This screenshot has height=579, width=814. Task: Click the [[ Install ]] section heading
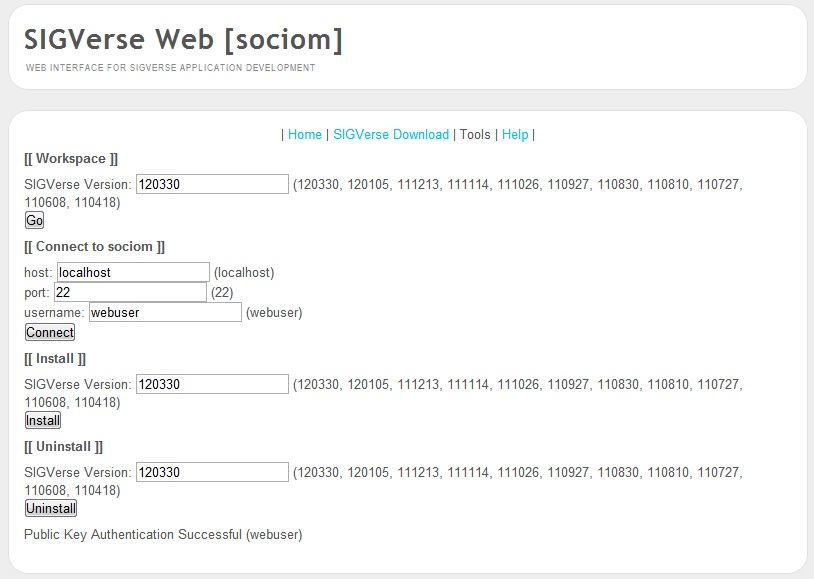55,358
